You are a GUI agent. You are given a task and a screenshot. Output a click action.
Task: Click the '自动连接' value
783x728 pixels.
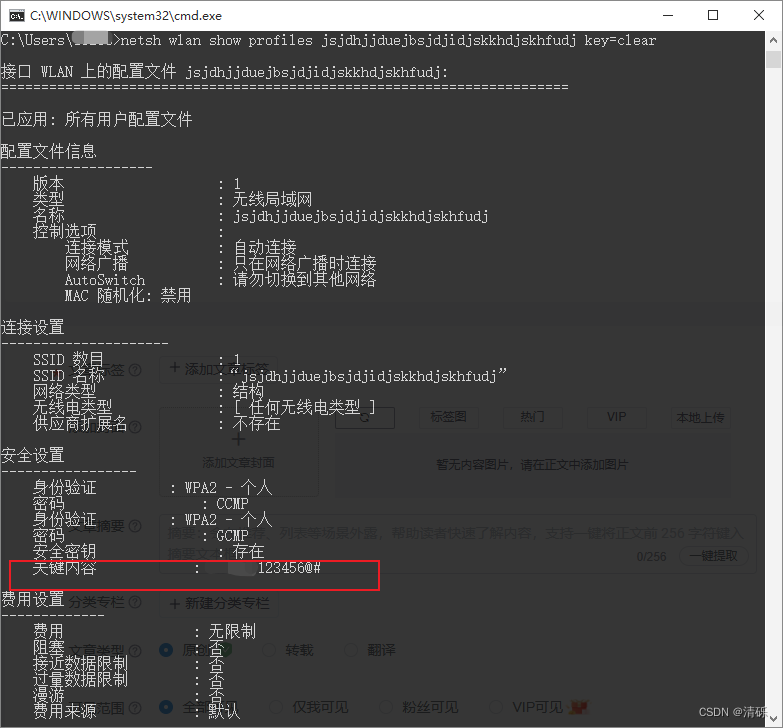[x=265, y=247]
